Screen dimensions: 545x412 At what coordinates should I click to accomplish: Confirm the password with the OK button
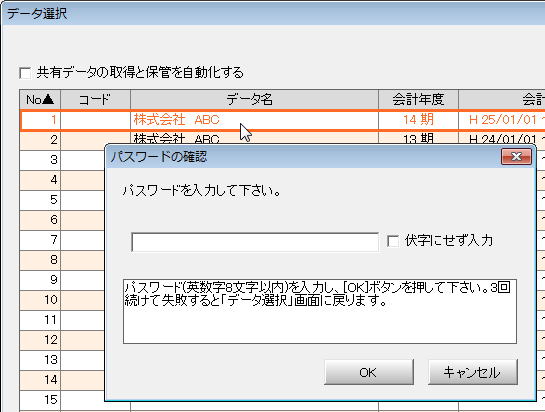(x=369, y=372)
